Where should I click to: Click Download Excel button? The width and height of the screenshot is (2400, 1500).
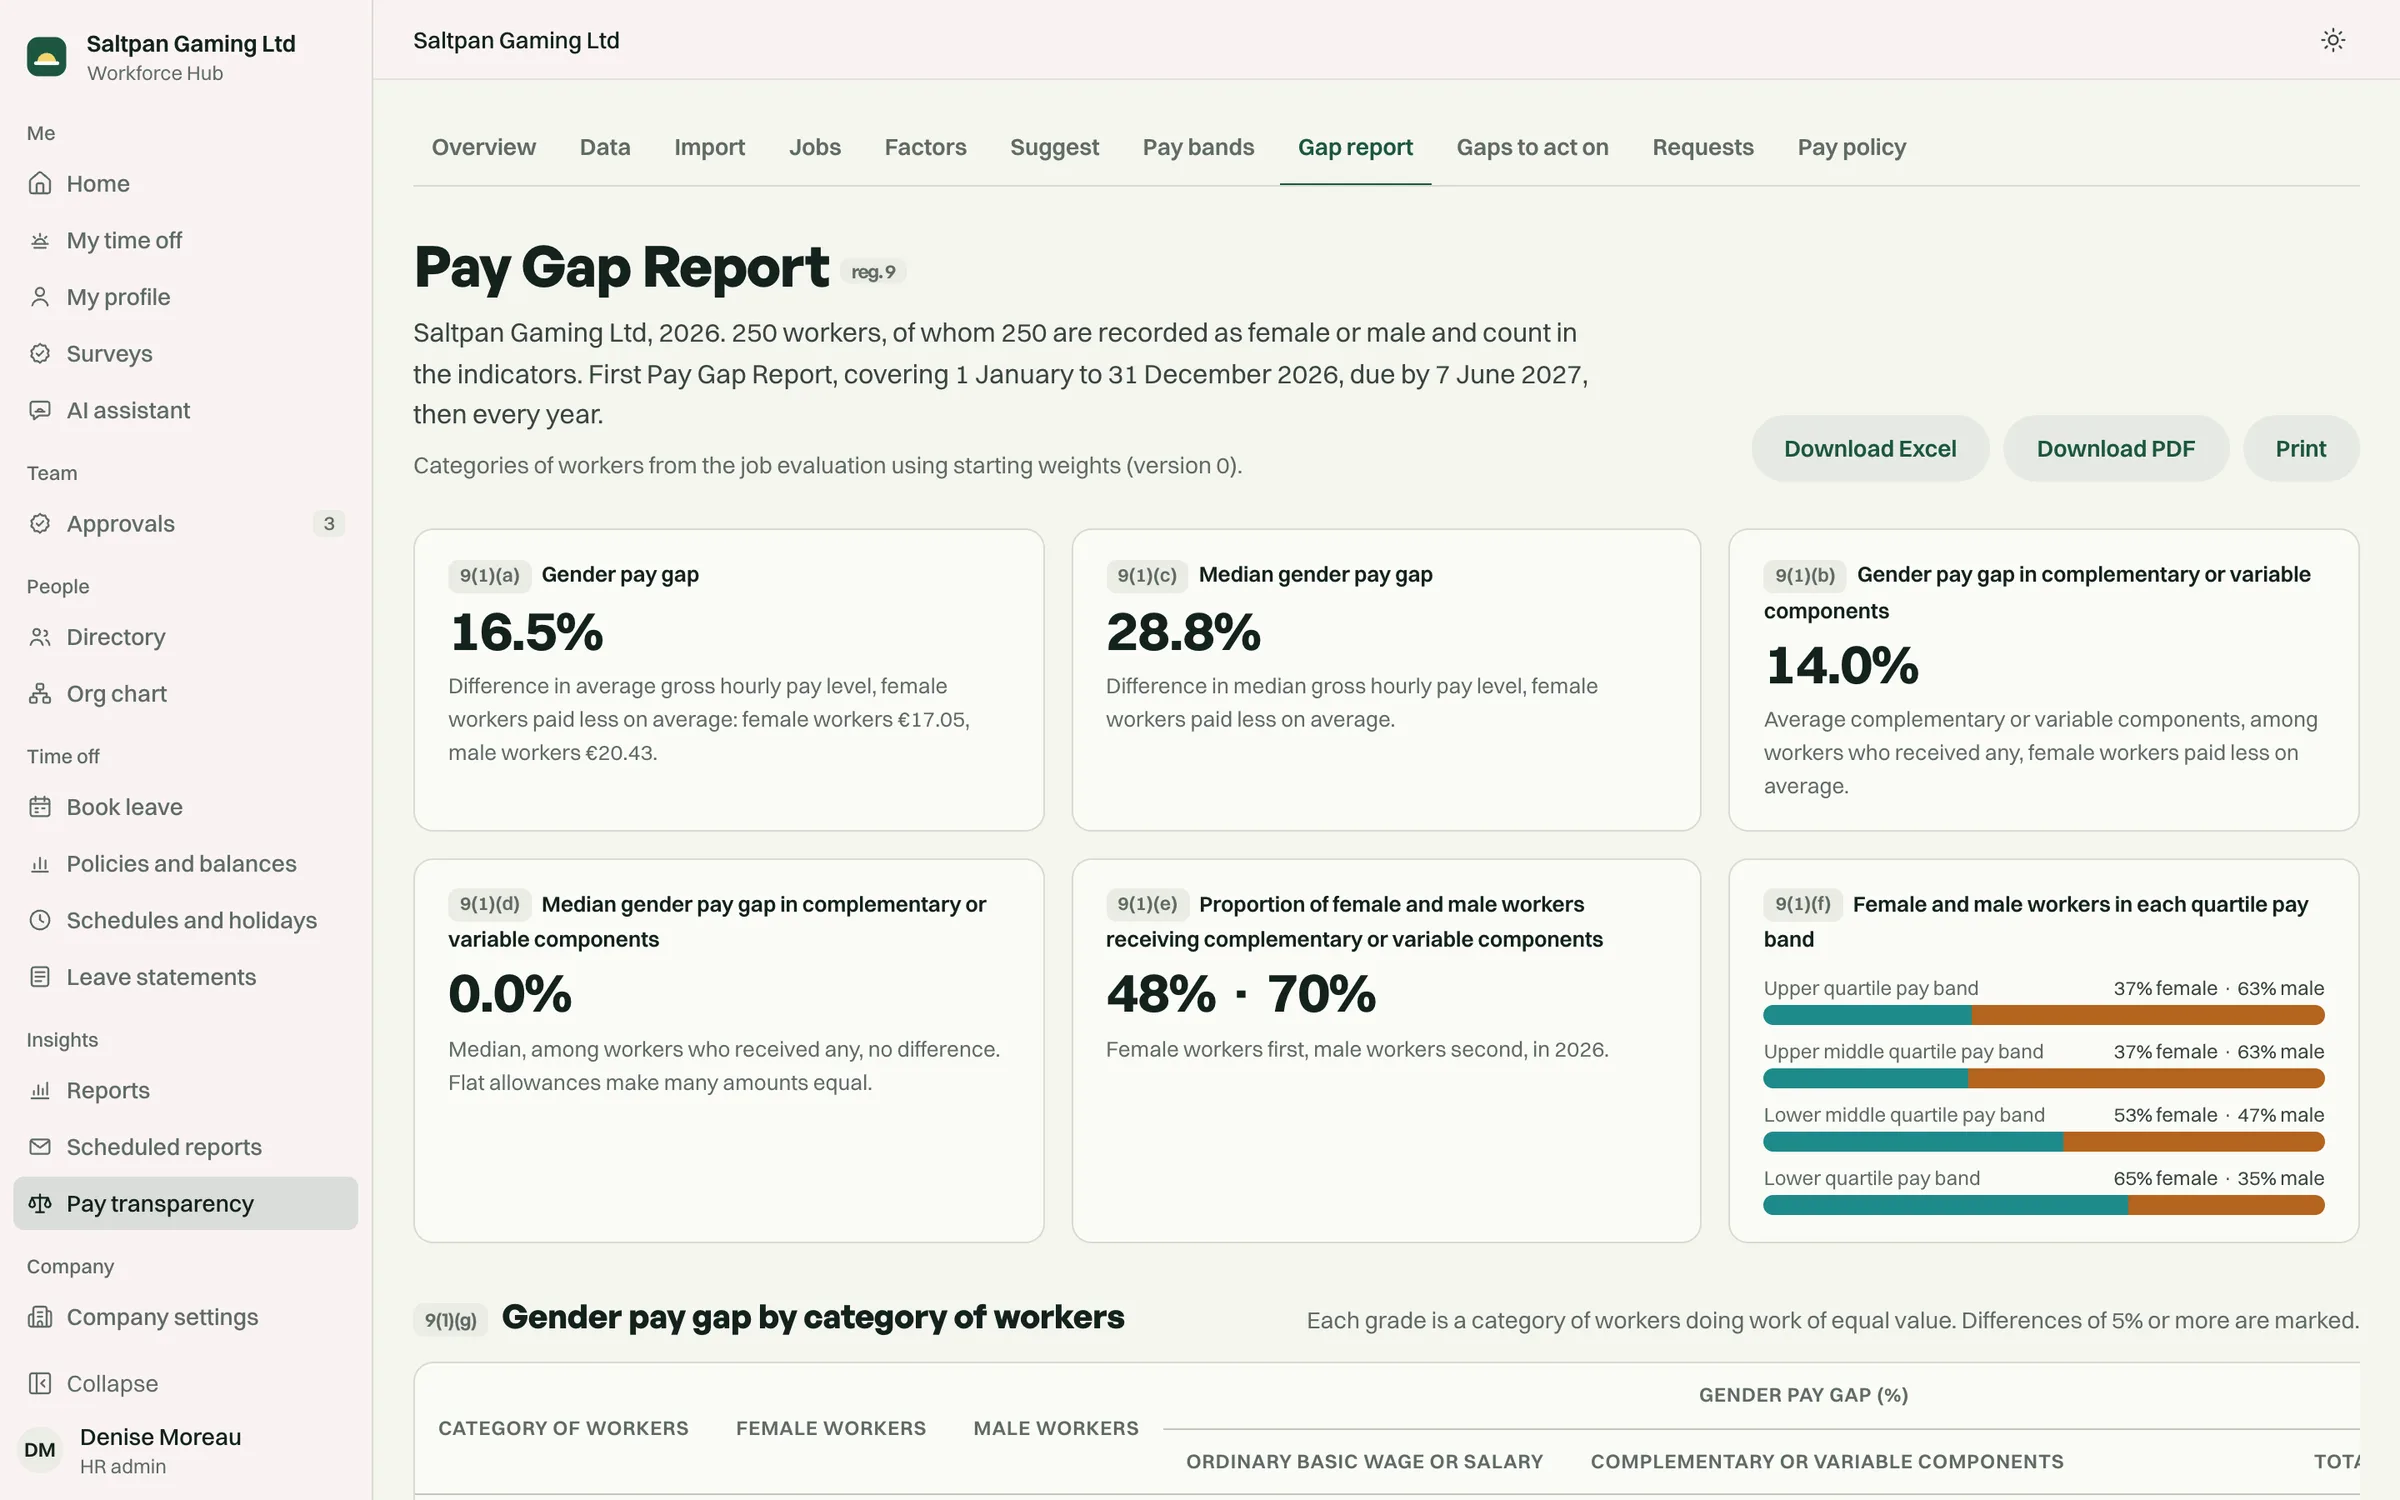pyautogui.click(x=1870, y=449)
